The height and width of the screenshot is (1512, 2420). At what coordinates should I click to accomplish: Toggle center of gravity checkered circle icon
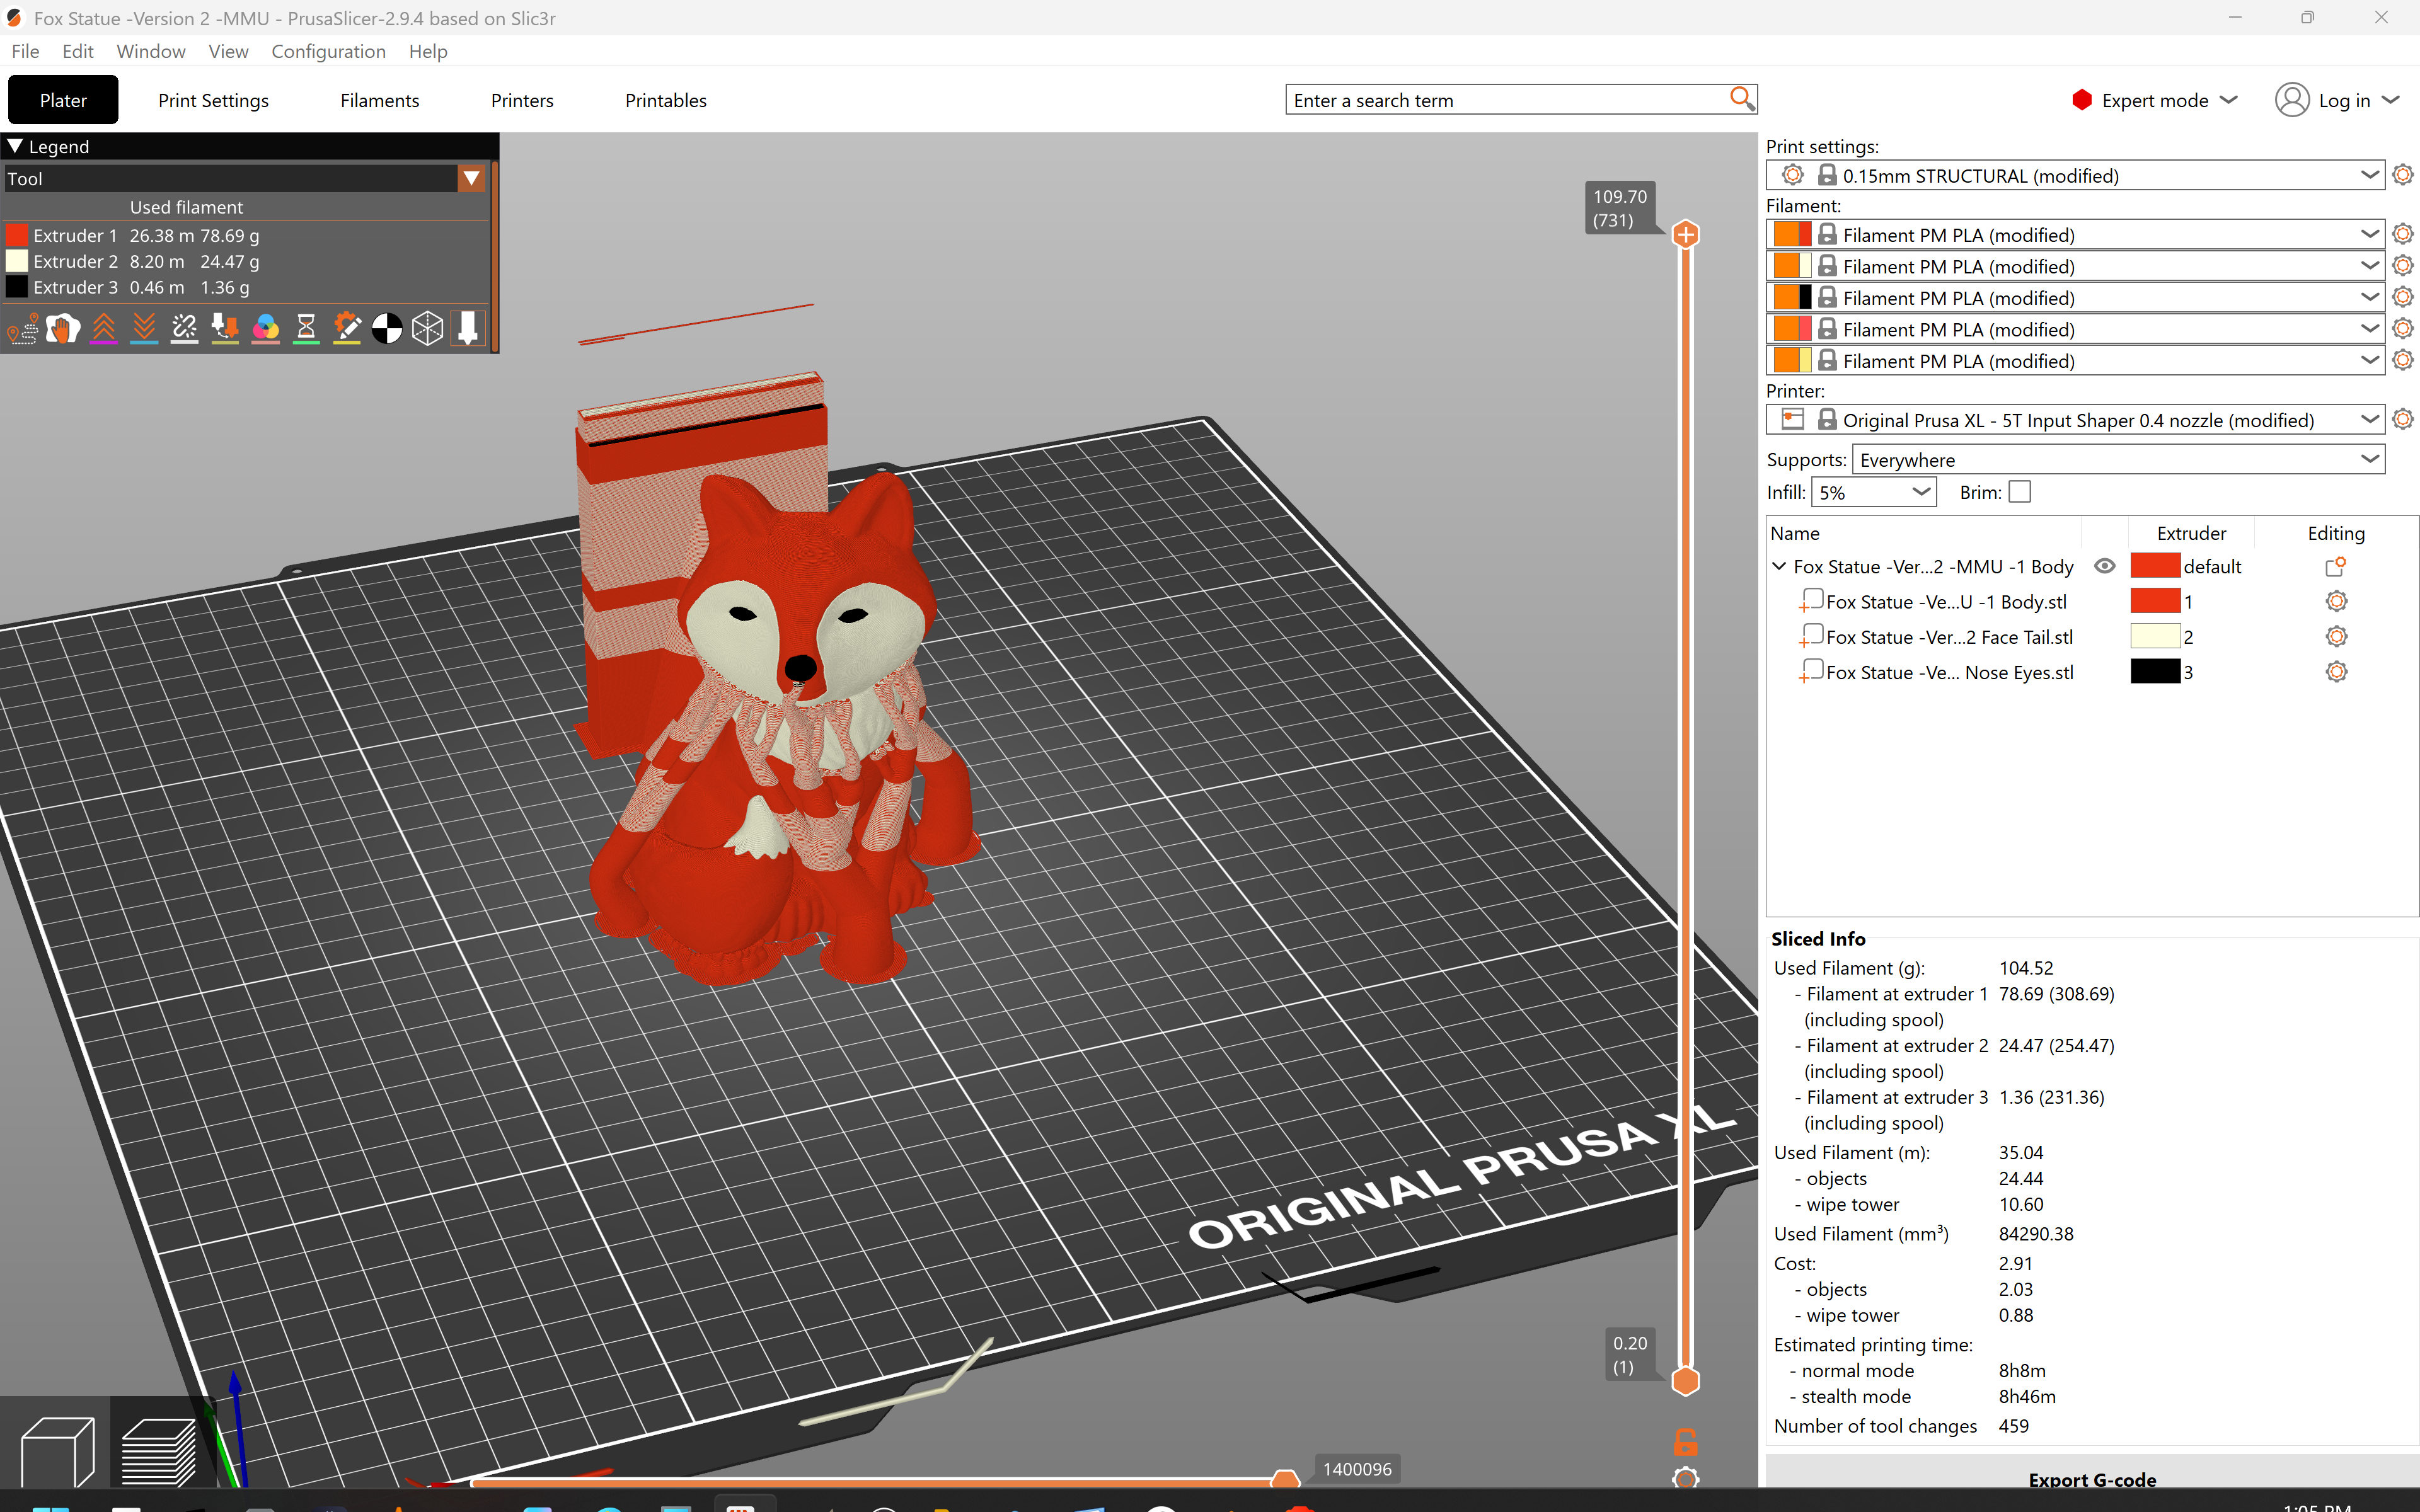[x=387, y=328]
